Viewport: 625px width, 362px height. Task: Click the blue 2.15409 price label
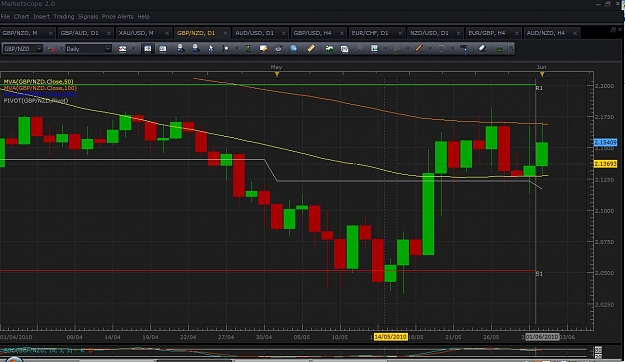pos(605,142)
